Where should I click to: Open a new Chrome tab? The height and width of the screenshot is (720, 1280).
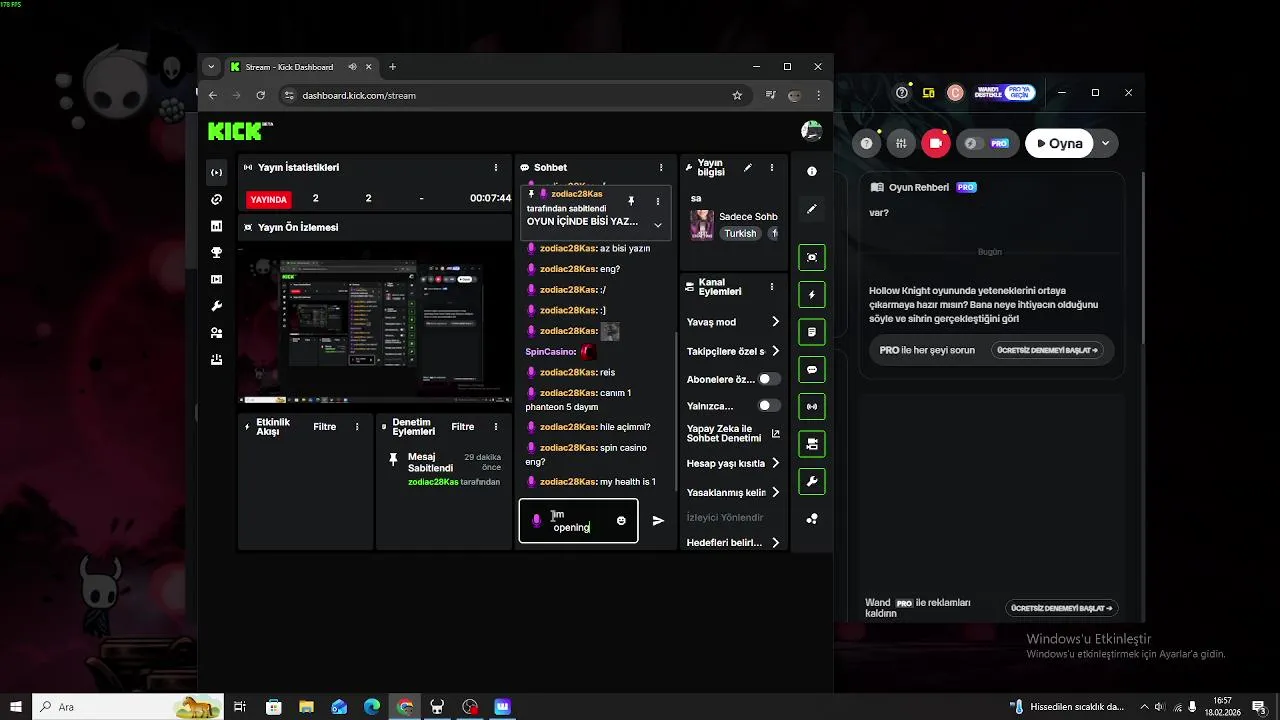point(392,67)
